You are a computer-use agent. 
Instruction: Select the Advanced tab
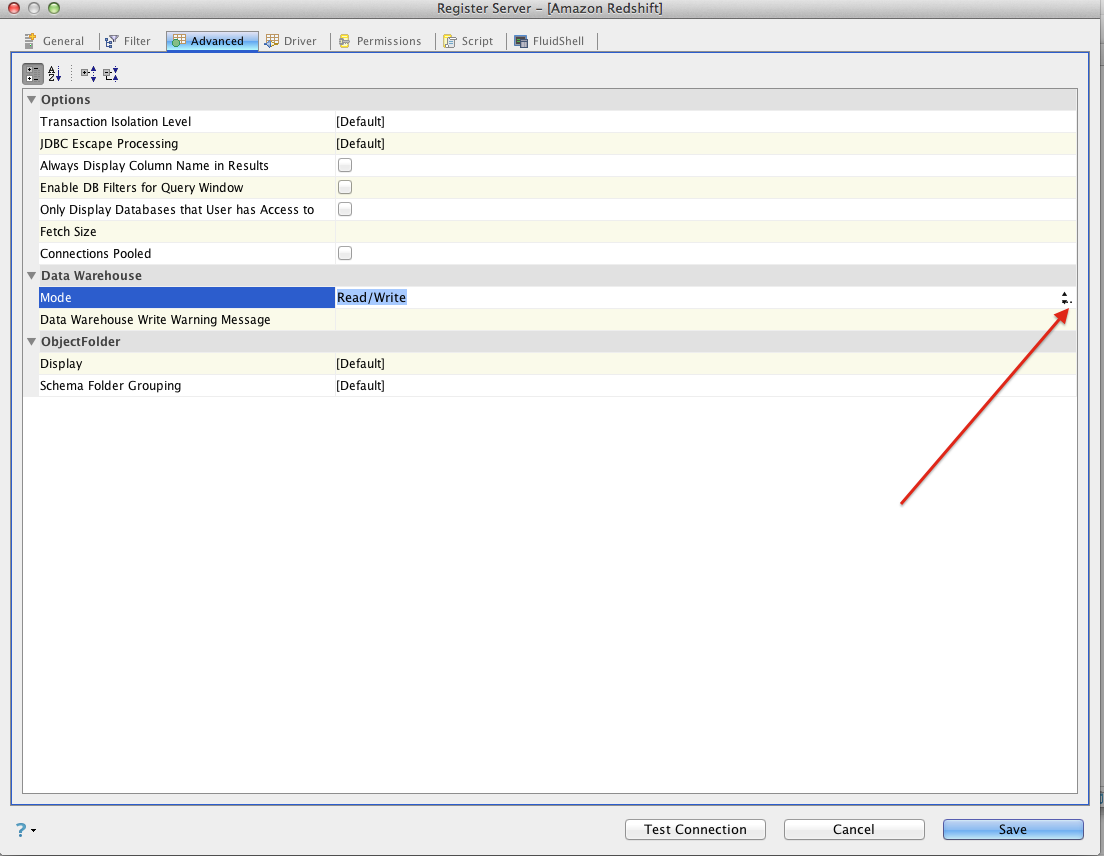212,41
